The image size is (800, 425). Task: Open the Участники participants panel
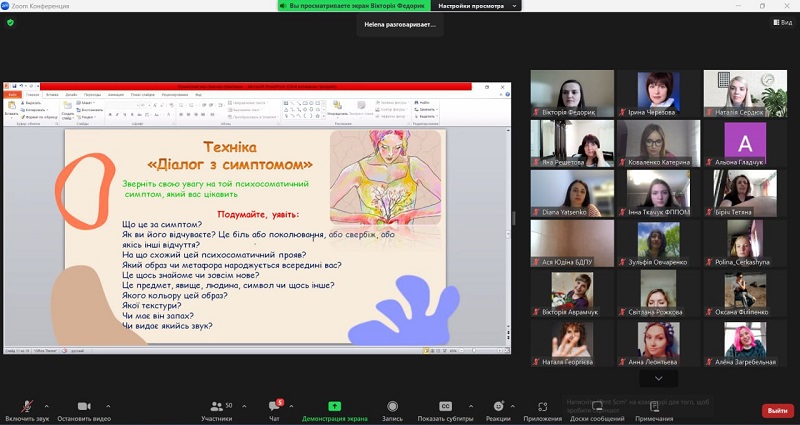(x=216, y=410)
